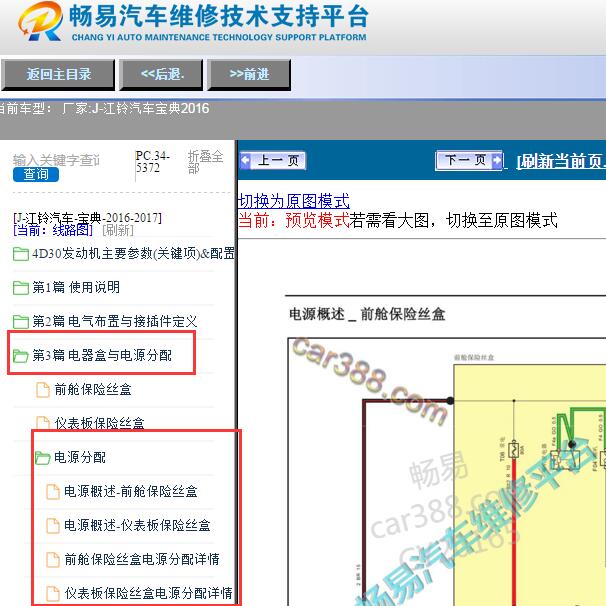
Task: Open 电源概述-前舱保险丝盒 page
Action: tap(131, 492)
